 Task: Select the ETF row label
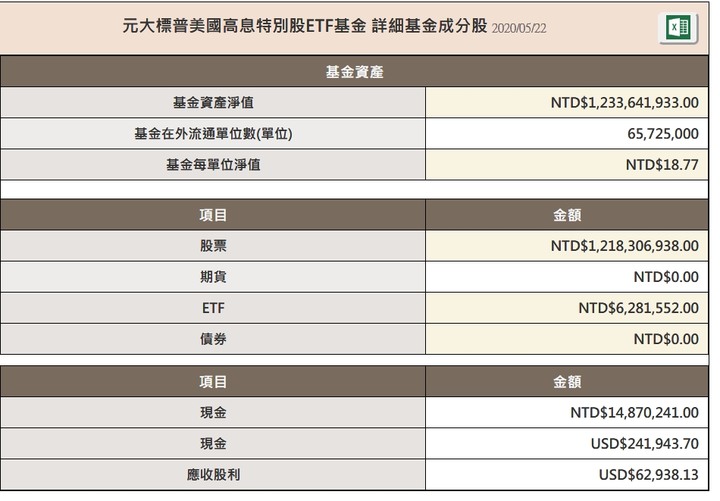point(213,308)
